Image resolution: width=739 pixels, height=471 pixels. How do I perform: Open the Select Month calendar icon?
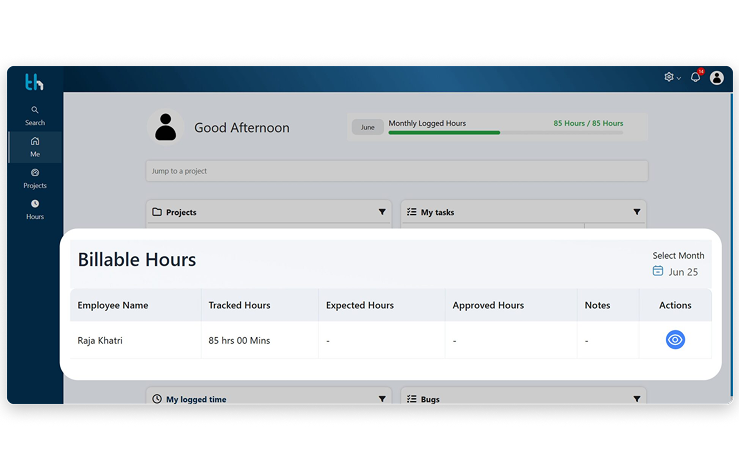tap(658, 271)
